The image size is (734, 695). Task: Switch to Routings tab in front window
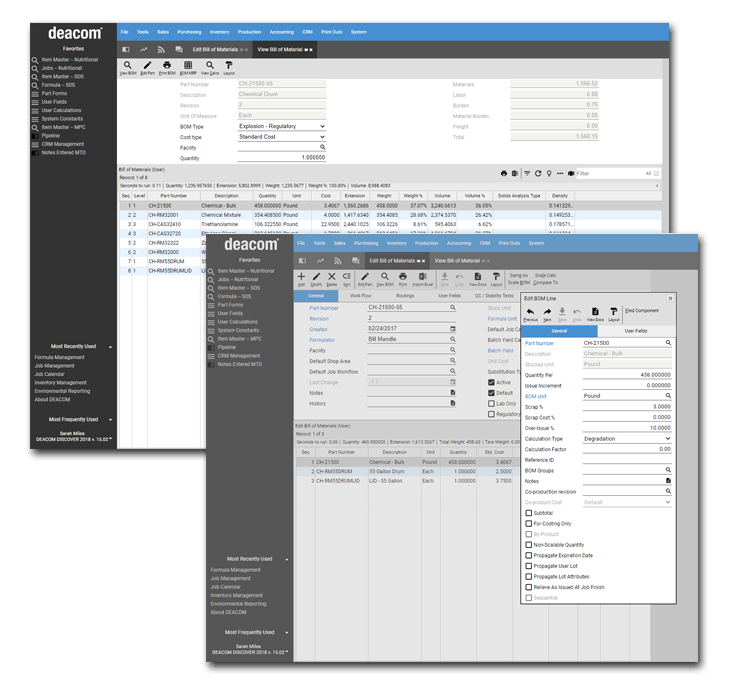[x=405, y=296]
